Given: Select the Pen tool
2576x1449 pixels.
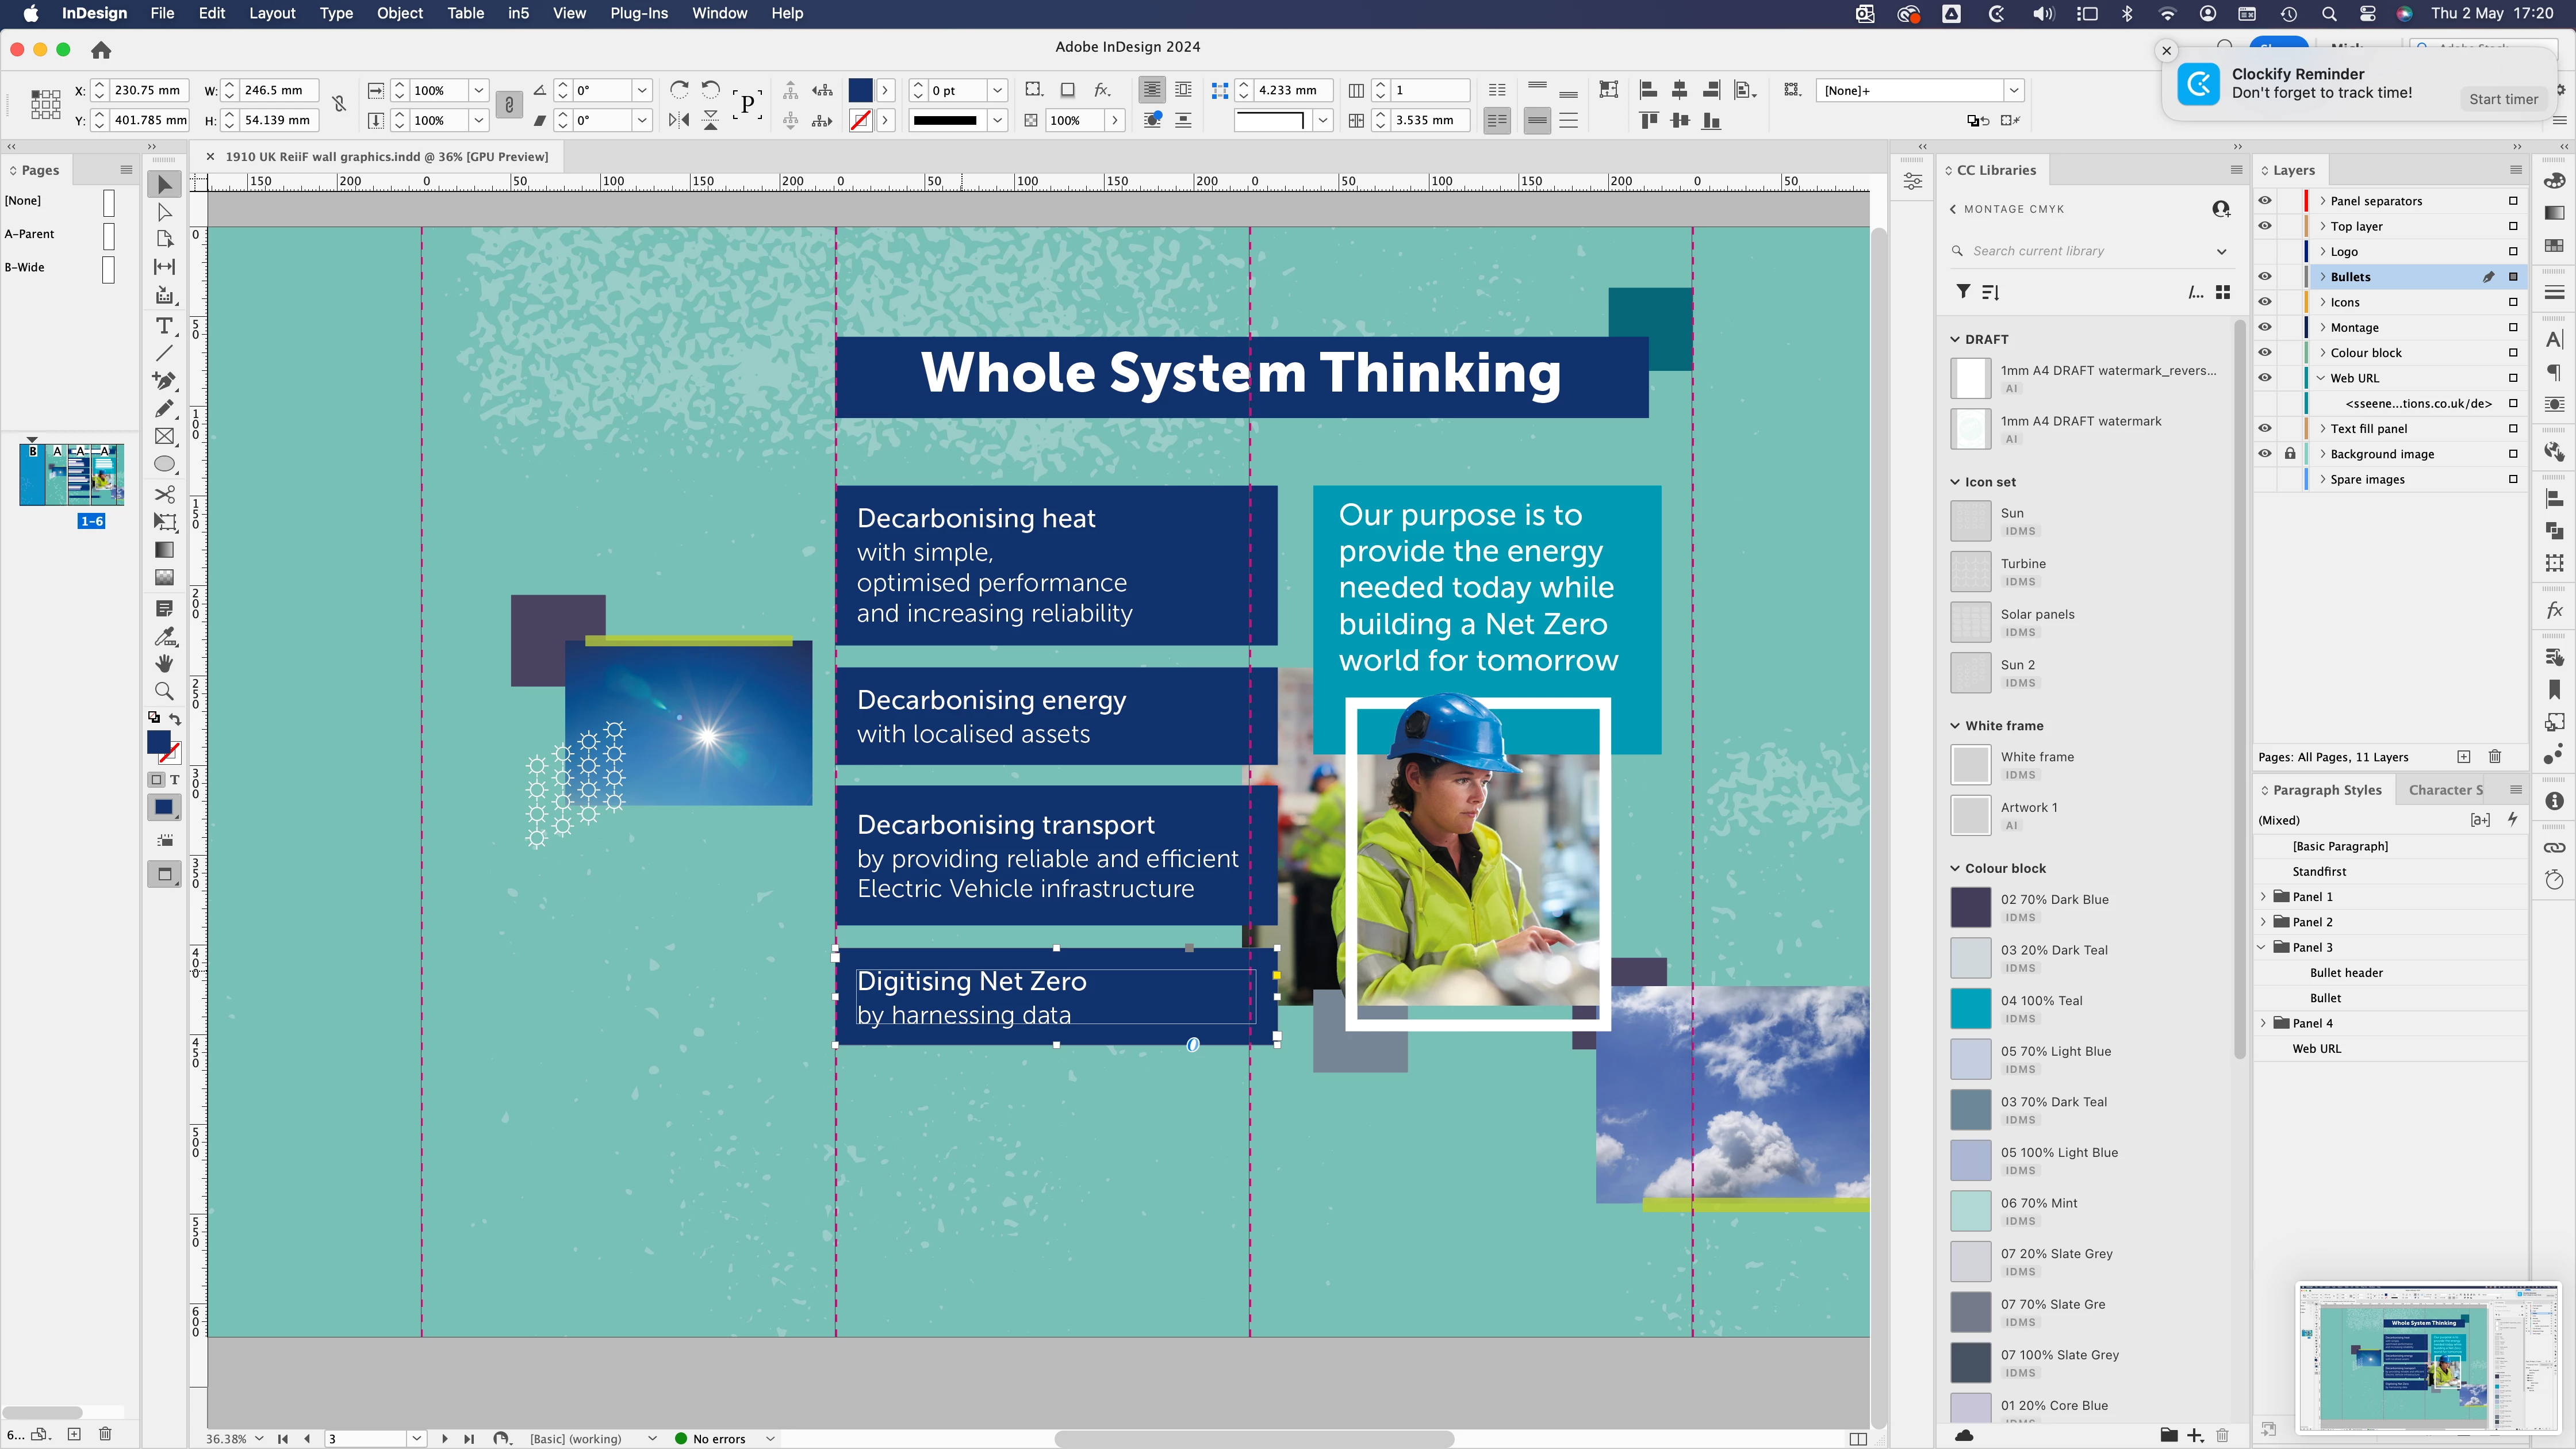Looking at the screenshot, I should [x=164, y=380].
